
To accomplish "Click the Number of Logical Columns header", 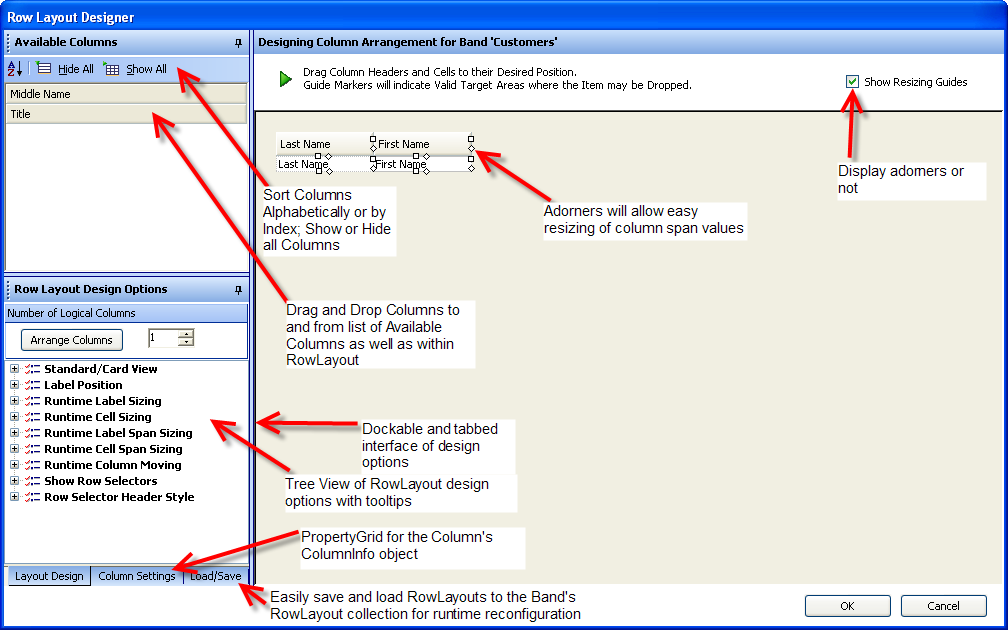I will click(126, 313).
